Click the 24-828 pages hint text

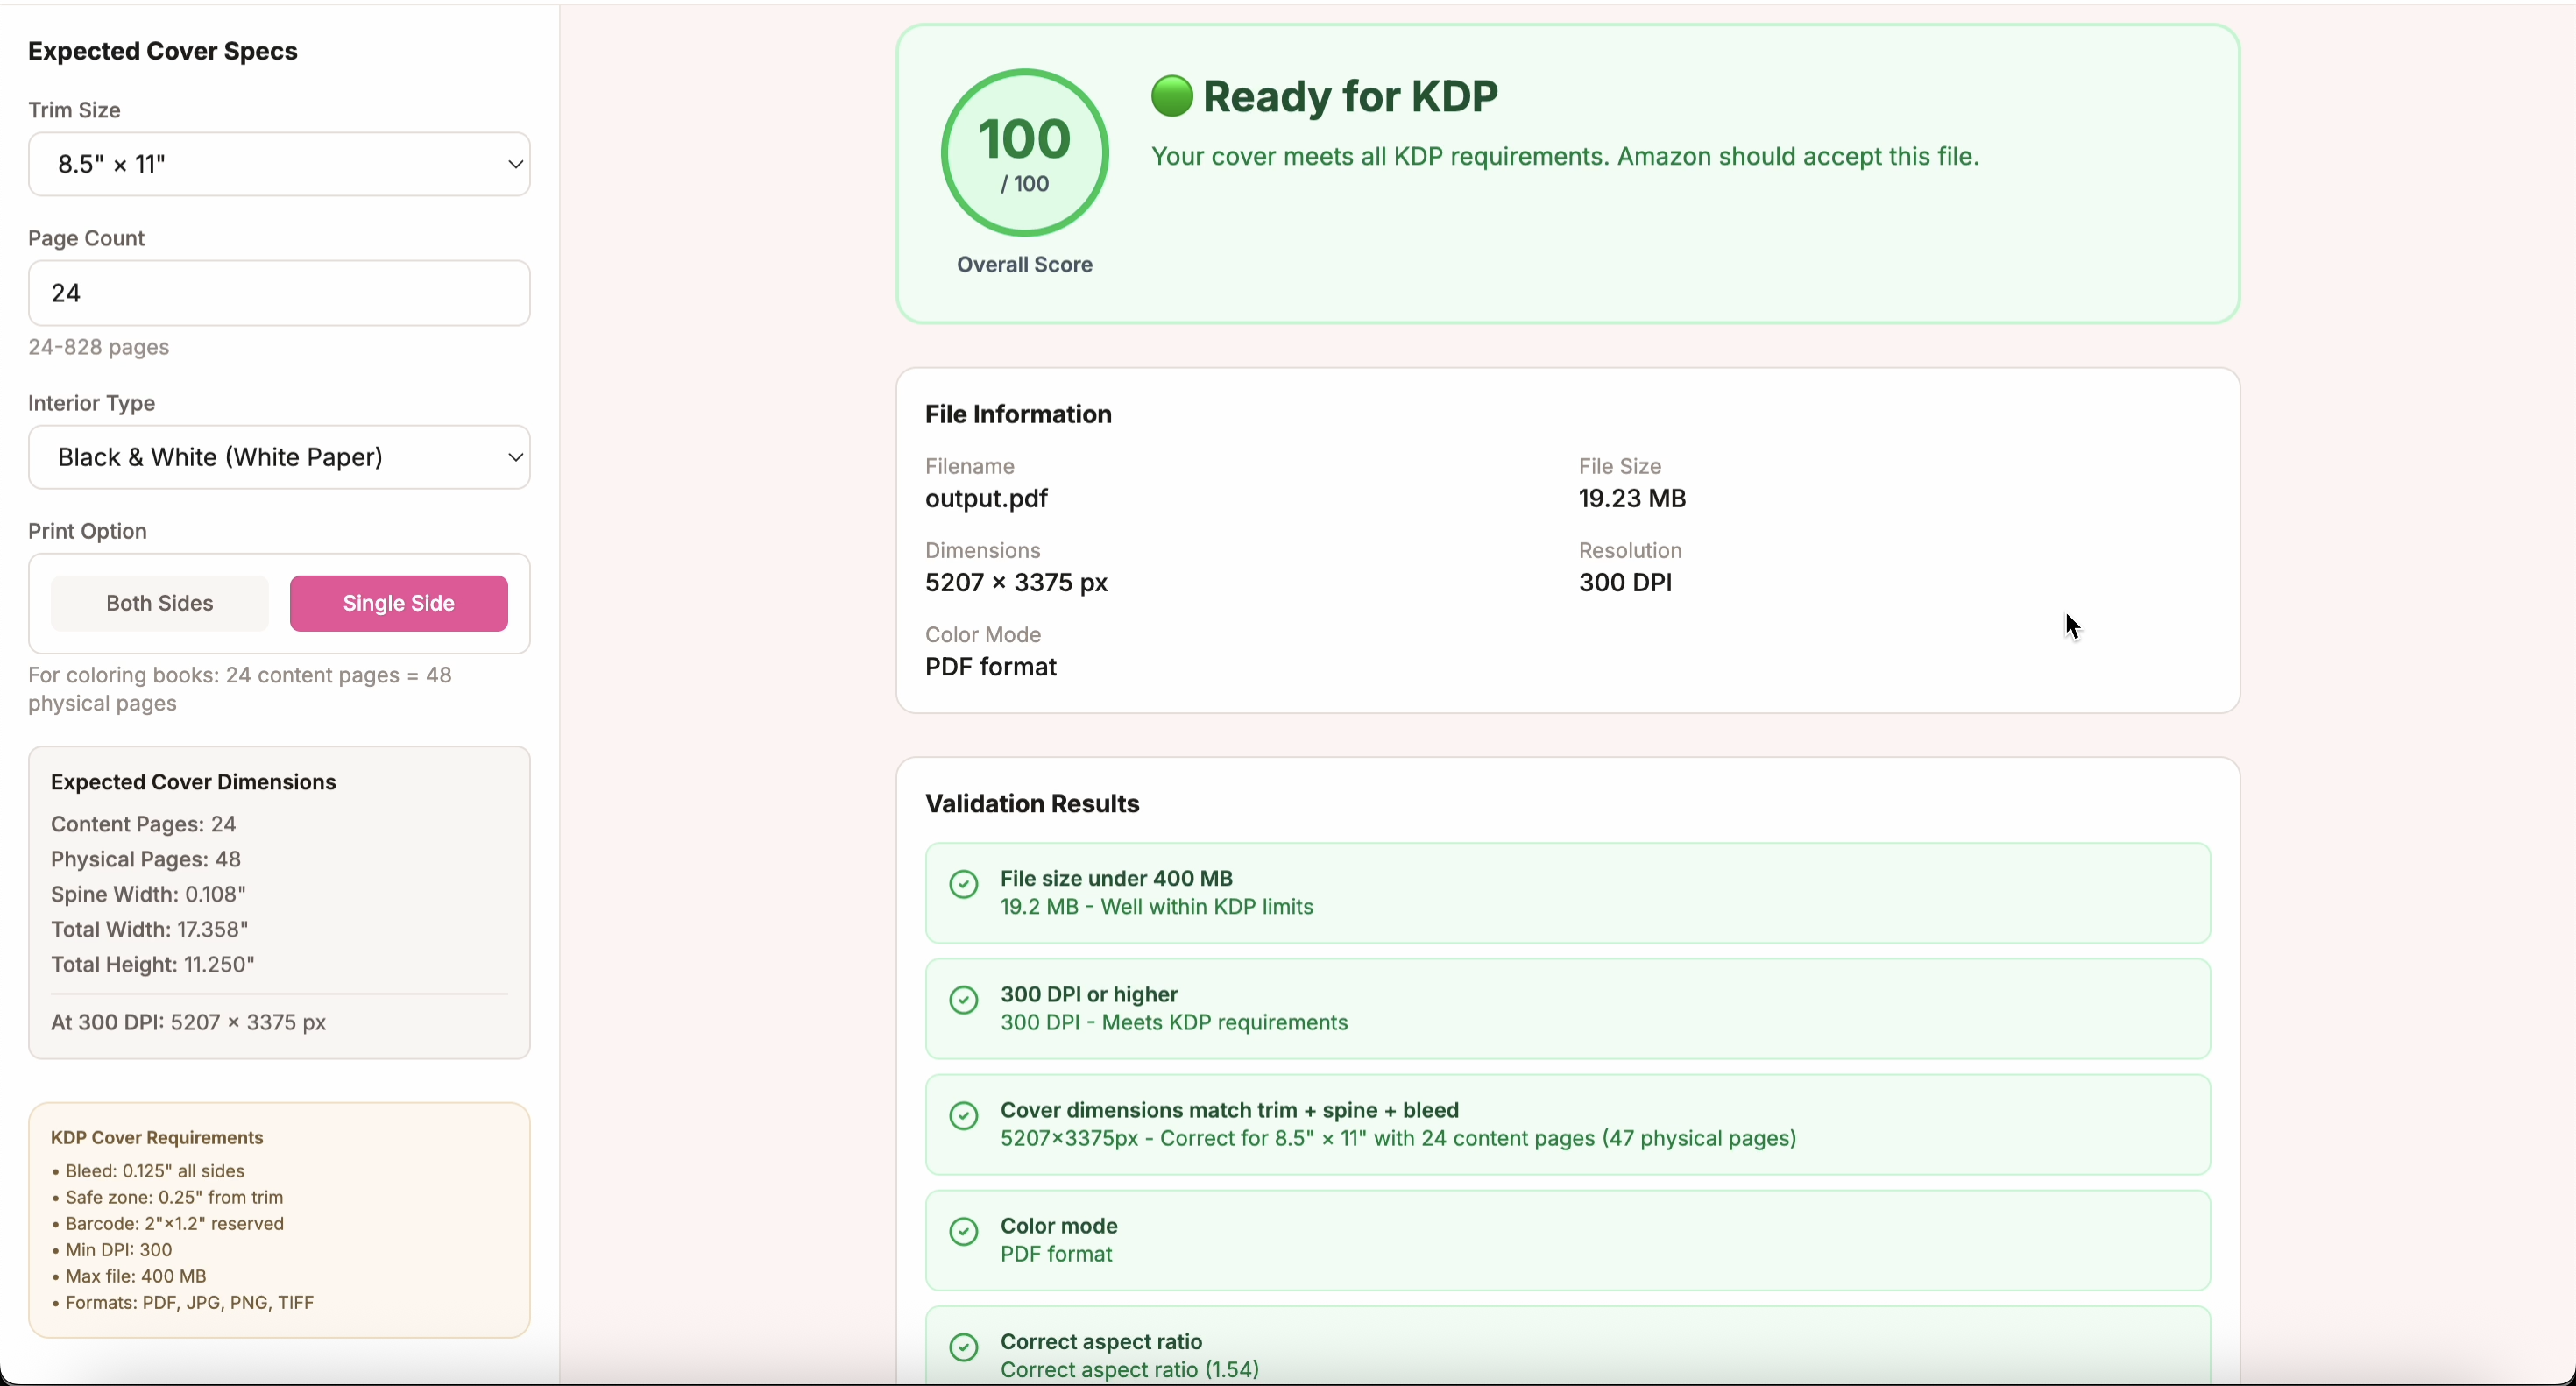(99, 347)
